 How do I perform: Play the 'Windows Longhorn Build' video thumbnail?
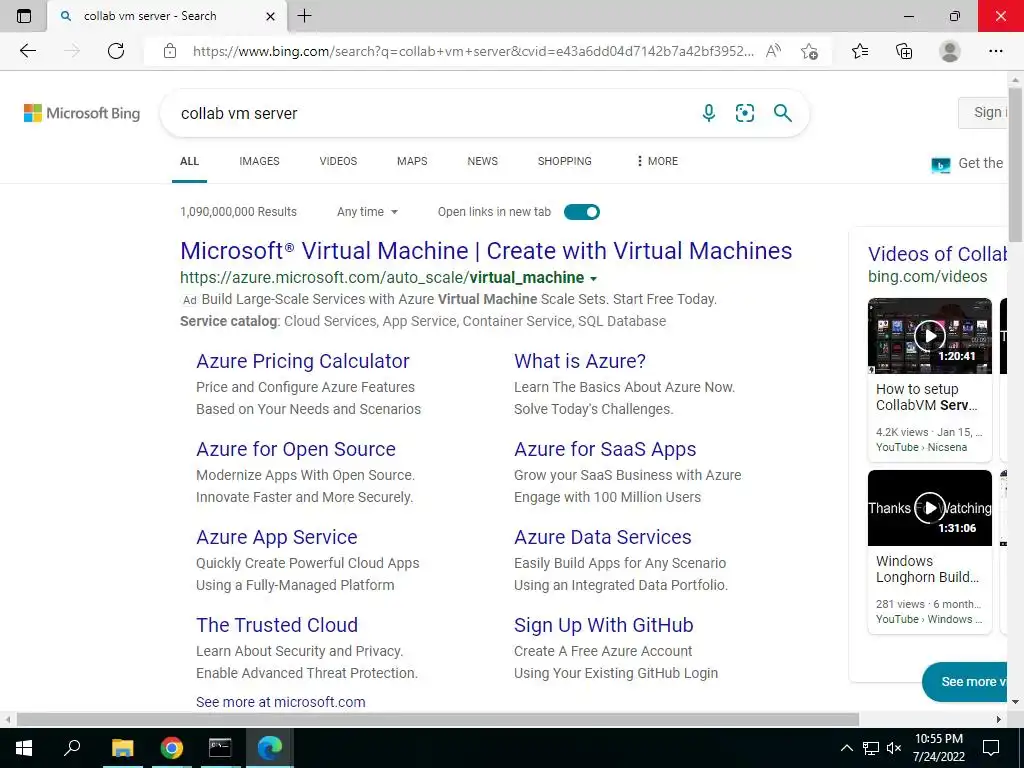[930, 507]
